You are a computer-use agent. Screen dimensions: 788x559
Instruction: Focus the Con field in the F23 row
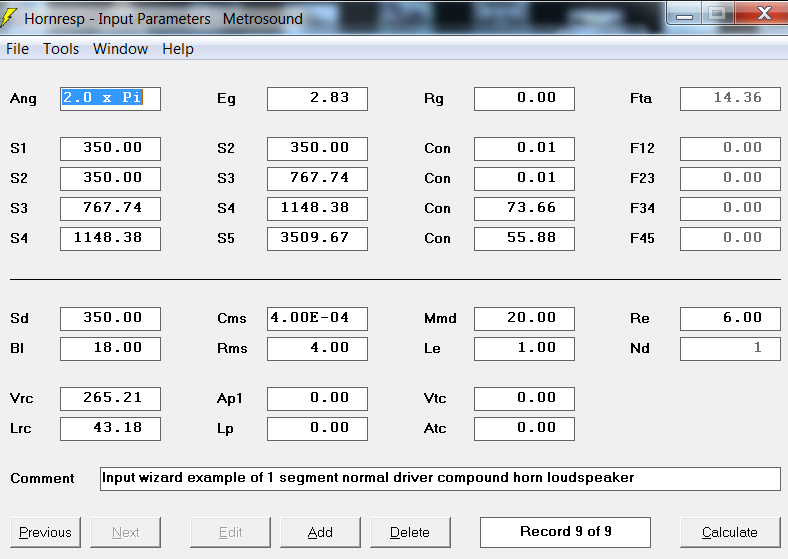tap(524, 179)
